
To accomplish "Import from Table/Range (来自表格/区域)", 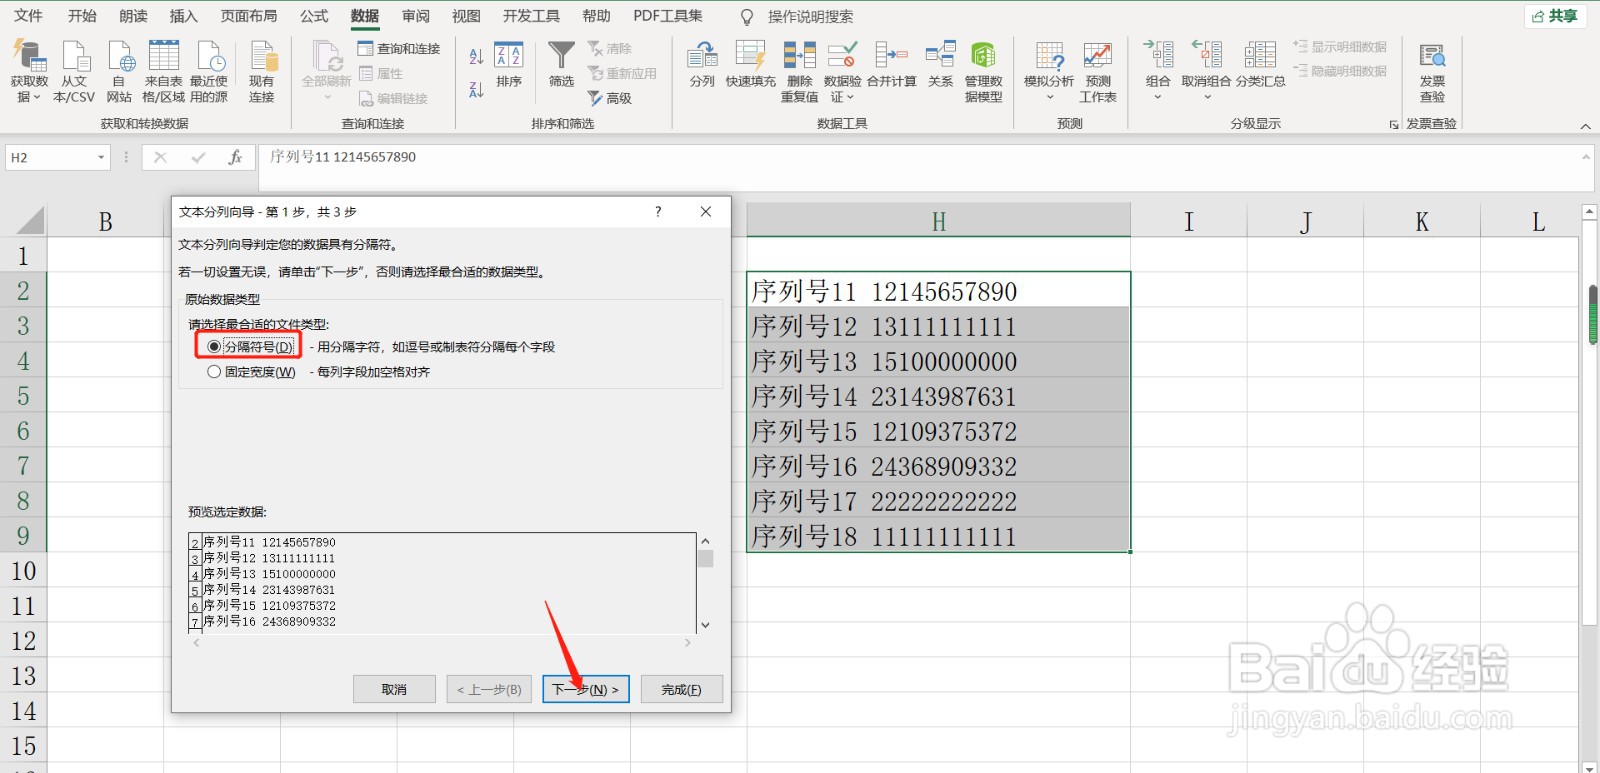I will point(163,72).
